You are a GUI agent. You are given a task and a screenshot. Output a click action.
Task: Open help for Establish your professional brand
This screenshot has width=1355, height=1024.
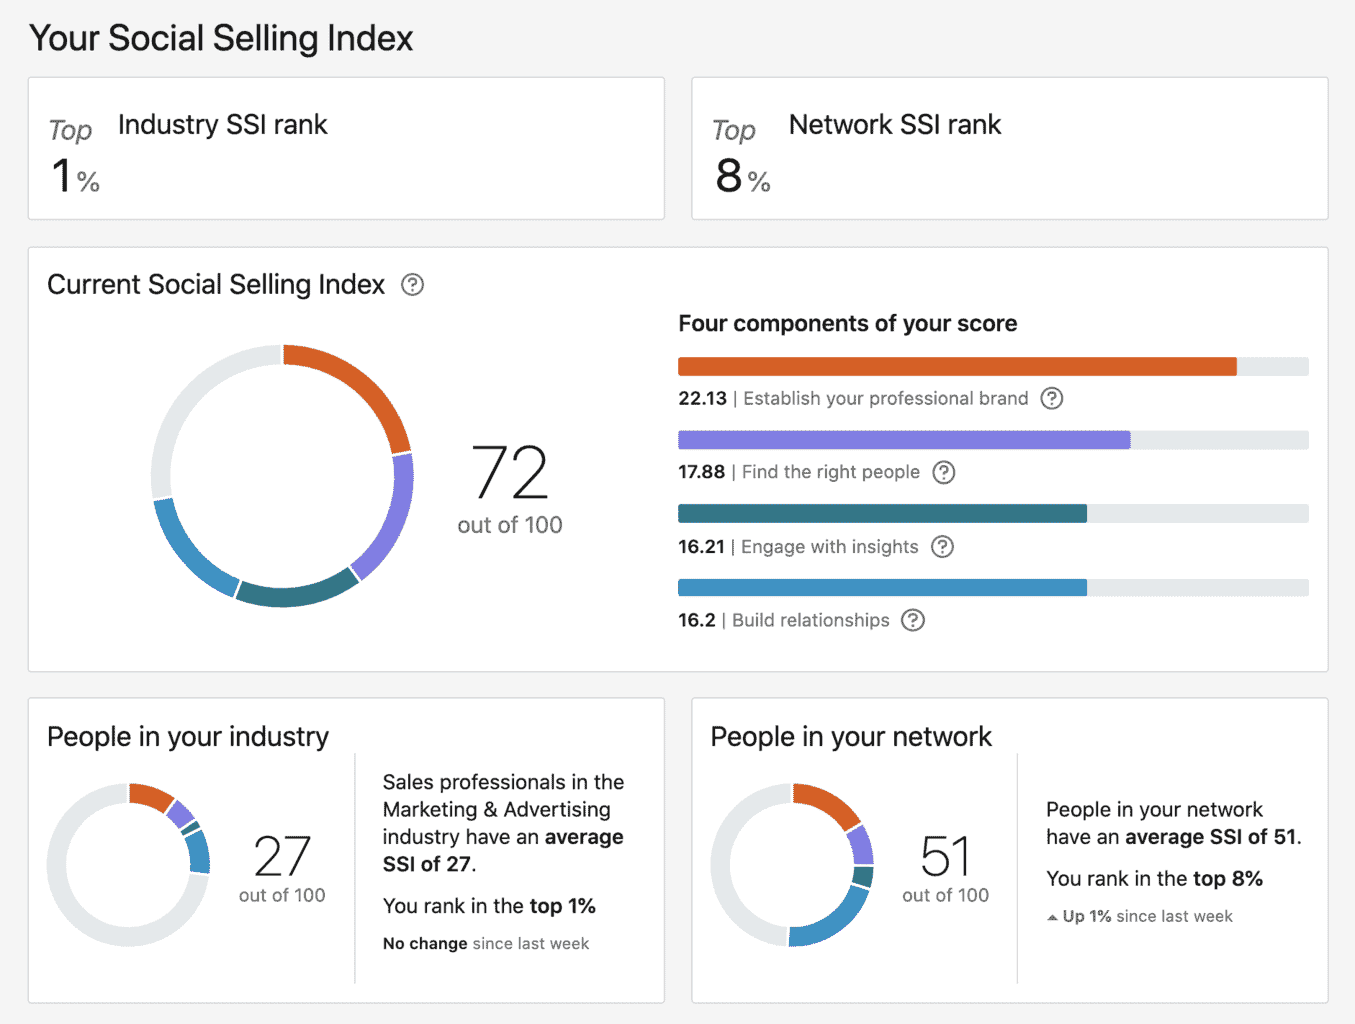(1051, 398)
